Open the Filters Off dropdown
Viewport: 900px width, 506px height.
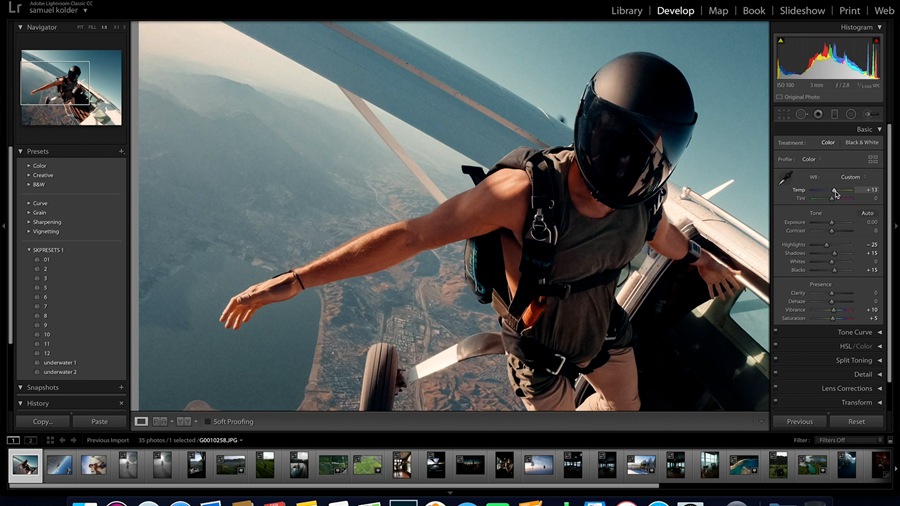[x=849, y=440]
